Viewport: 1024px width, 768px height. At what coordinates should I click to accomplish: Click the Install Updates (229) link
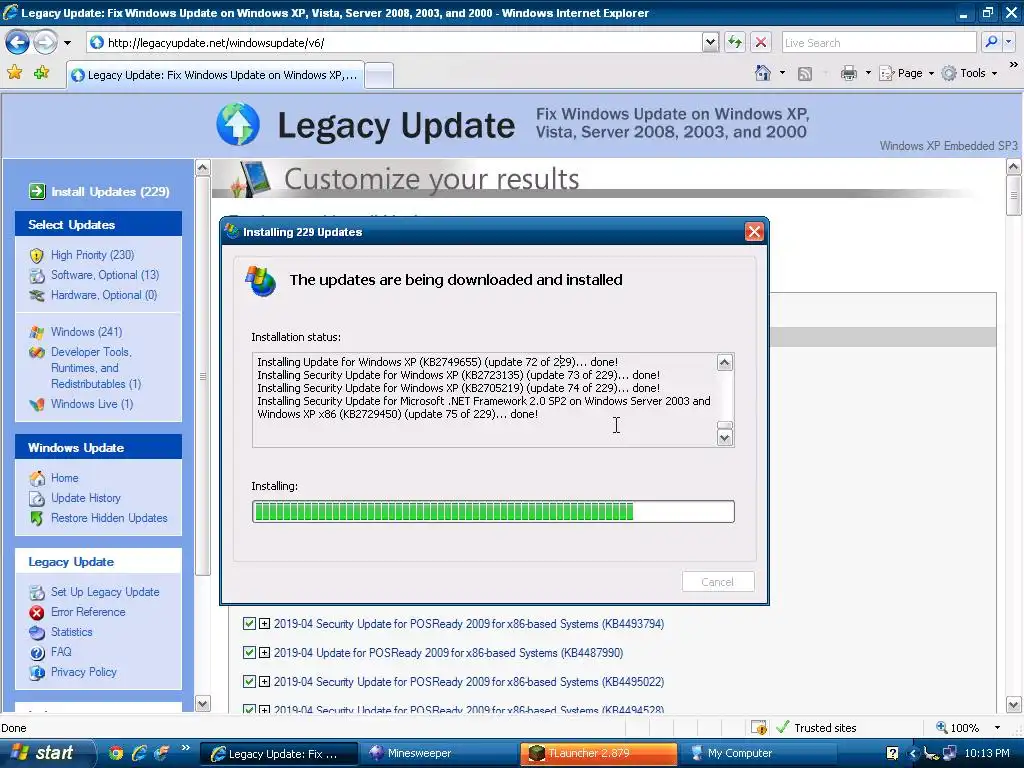coord(110,191)
